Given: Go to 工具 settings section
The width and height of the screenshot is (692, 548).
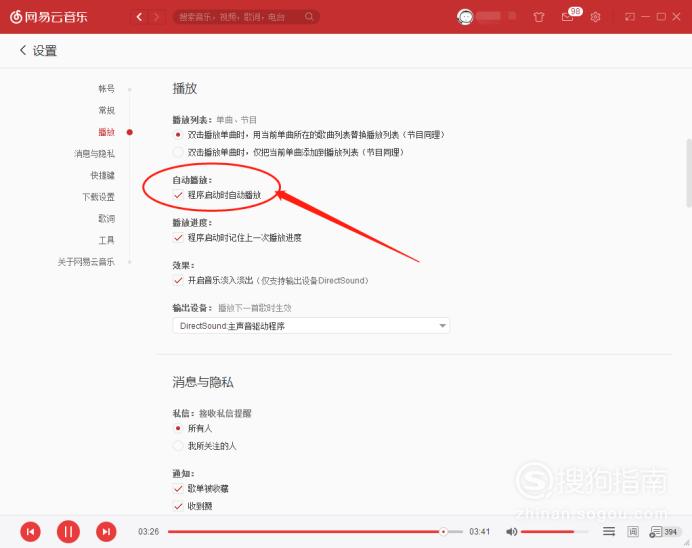Looking at the screenshot, I should point(106,240).
